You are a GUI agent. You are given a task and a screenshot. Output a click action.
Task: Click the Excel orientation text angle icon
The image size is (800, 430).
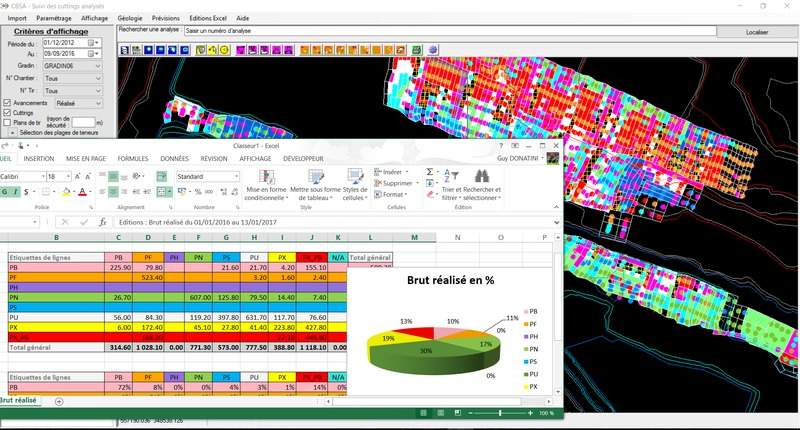pos(136,176)
